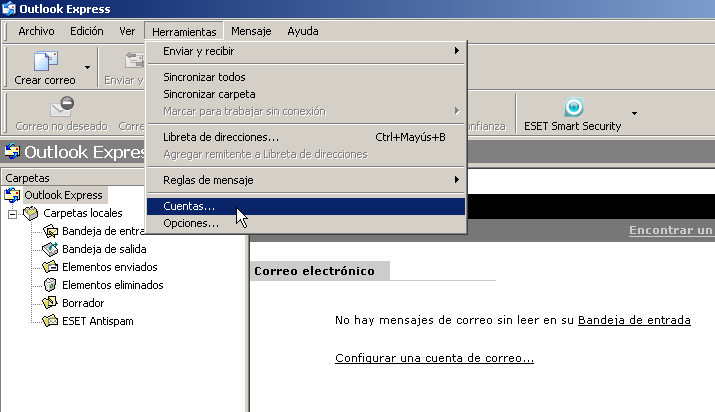Click the Correo no deseado icon

(x=62, y=106)
